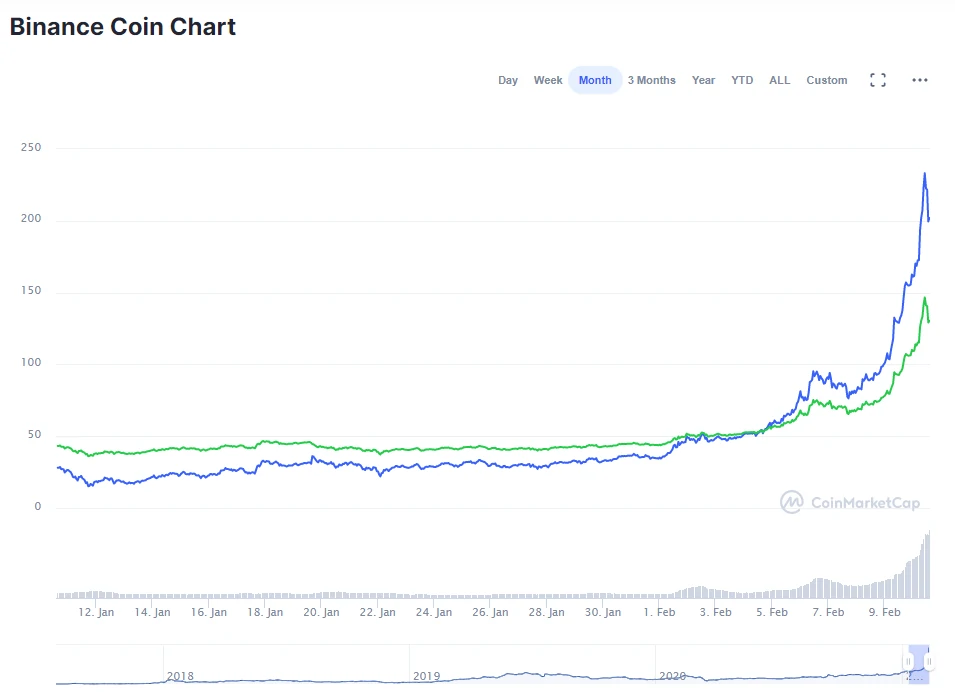Select the Week range tab
955x692 pixels.
[x=548, y=80]
